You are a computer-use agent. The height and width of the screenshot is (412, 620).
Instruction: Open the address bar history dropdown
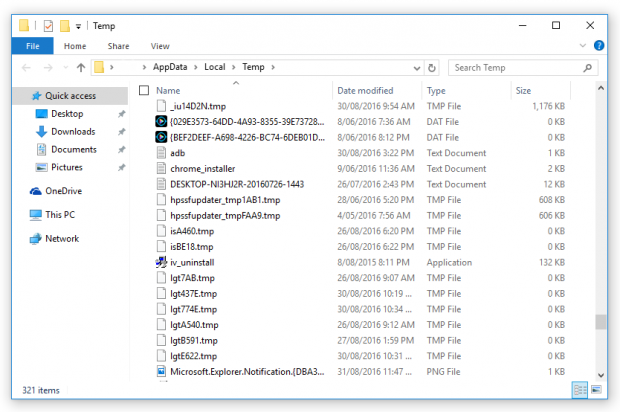417,67
